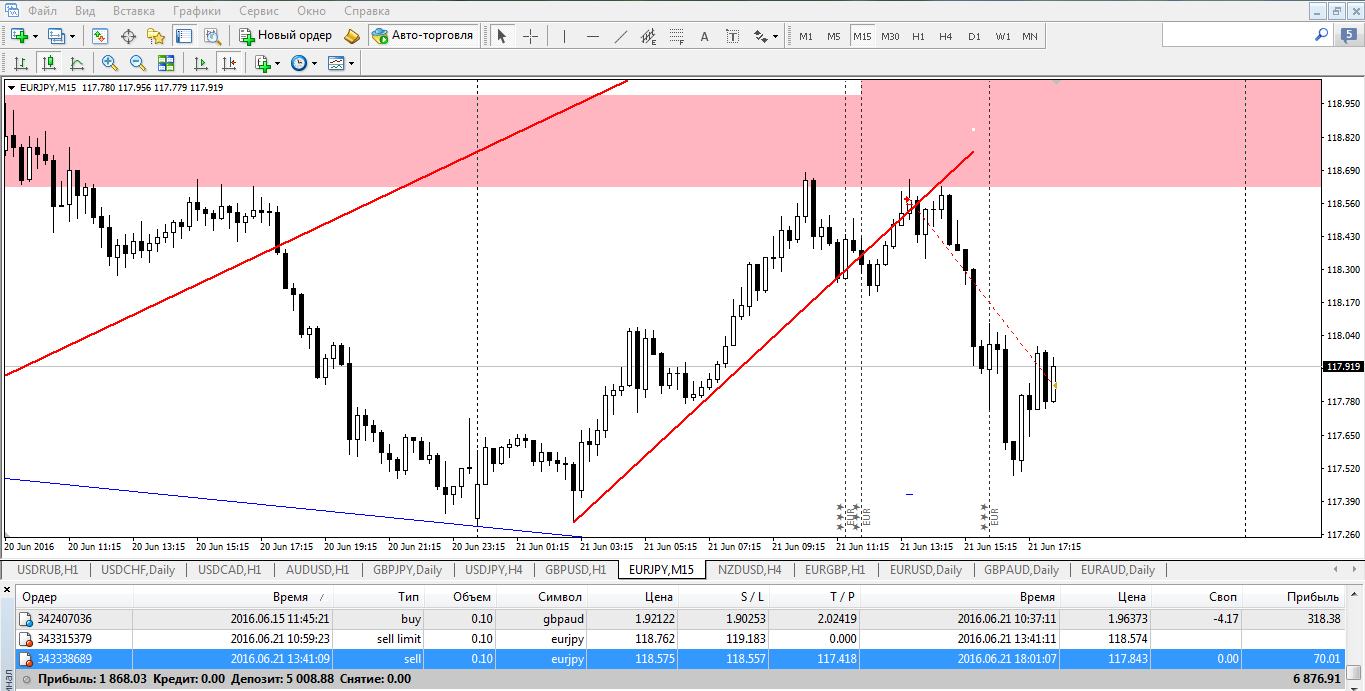This screenshot has width=1365, height=691.
Task: Click the order icon for 342407036
Action: coord(25,620)
